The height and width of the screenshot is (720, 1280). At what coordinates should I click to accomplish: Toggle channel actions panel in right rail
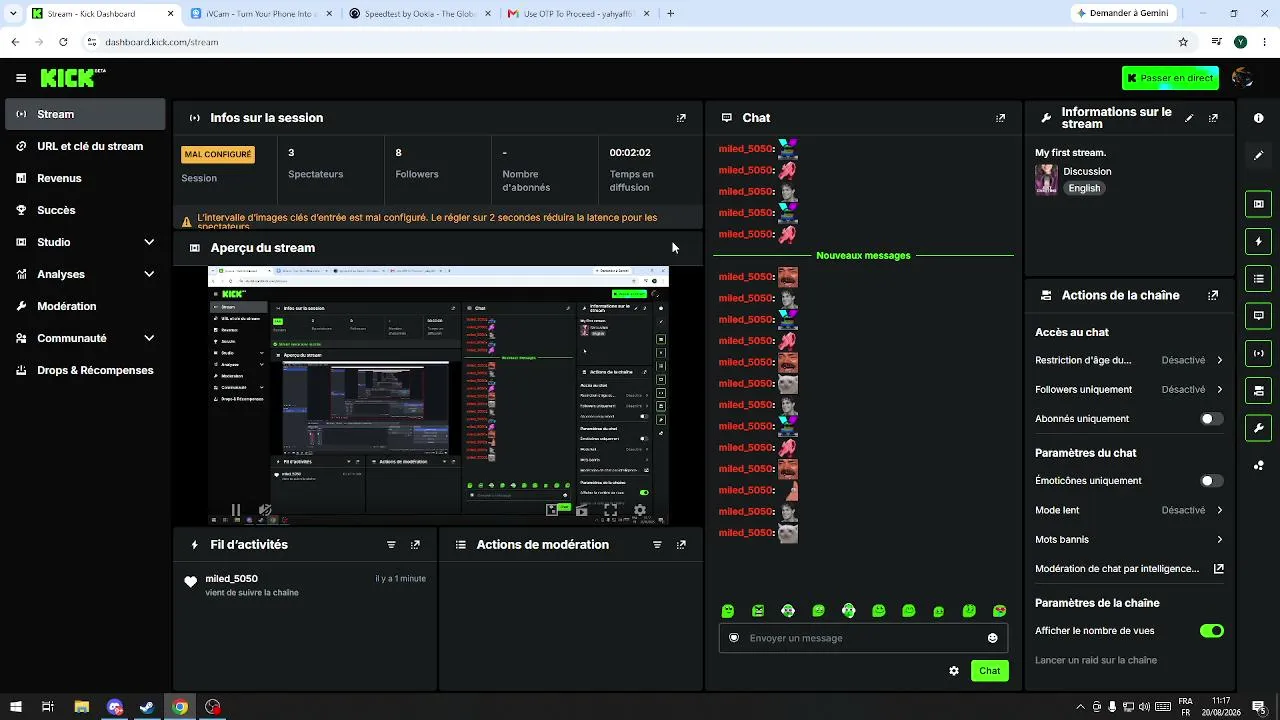coord(1258,390)
